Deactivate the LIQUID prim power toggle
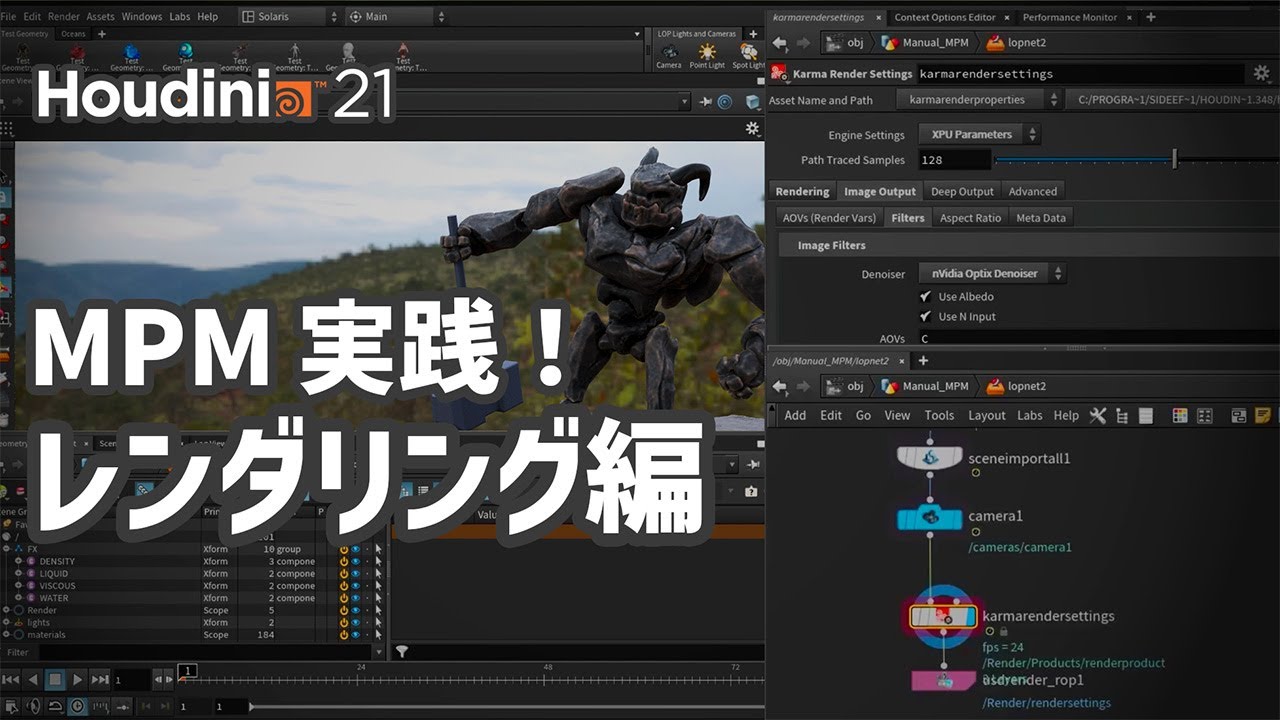 tap(344, 574)
